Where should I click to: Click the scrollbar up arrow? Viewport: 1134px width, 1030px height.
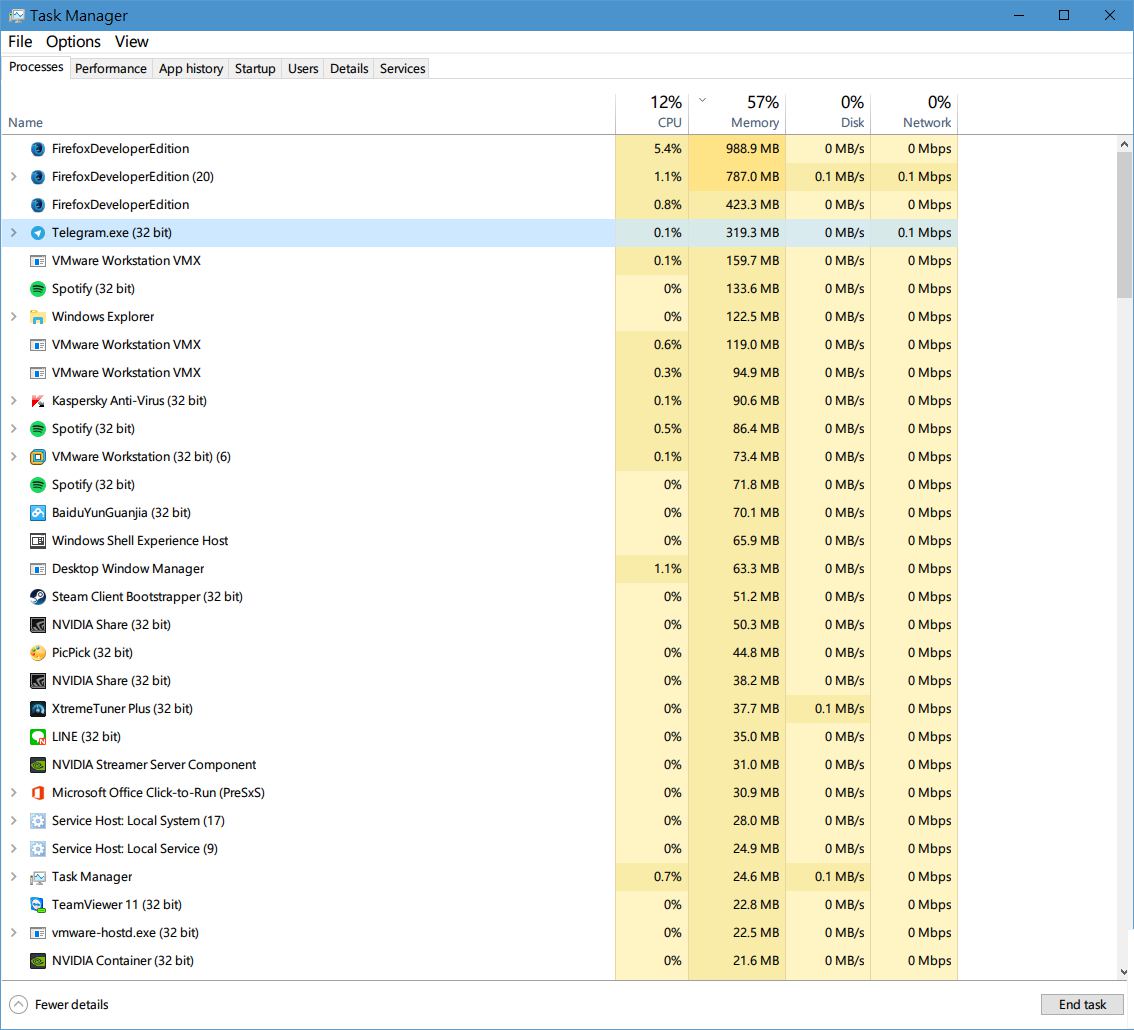[x=1124, y=144]
